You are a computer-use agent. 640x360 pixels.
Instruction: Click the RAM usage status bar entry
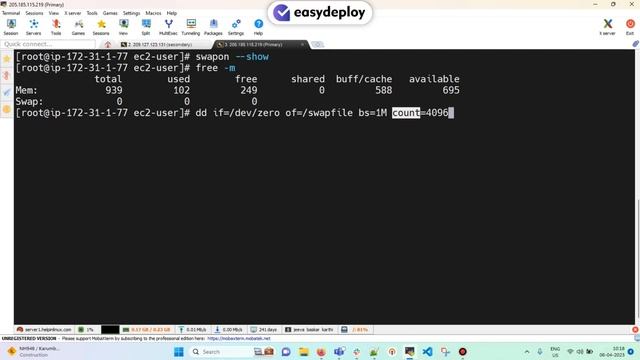point(147,329)
